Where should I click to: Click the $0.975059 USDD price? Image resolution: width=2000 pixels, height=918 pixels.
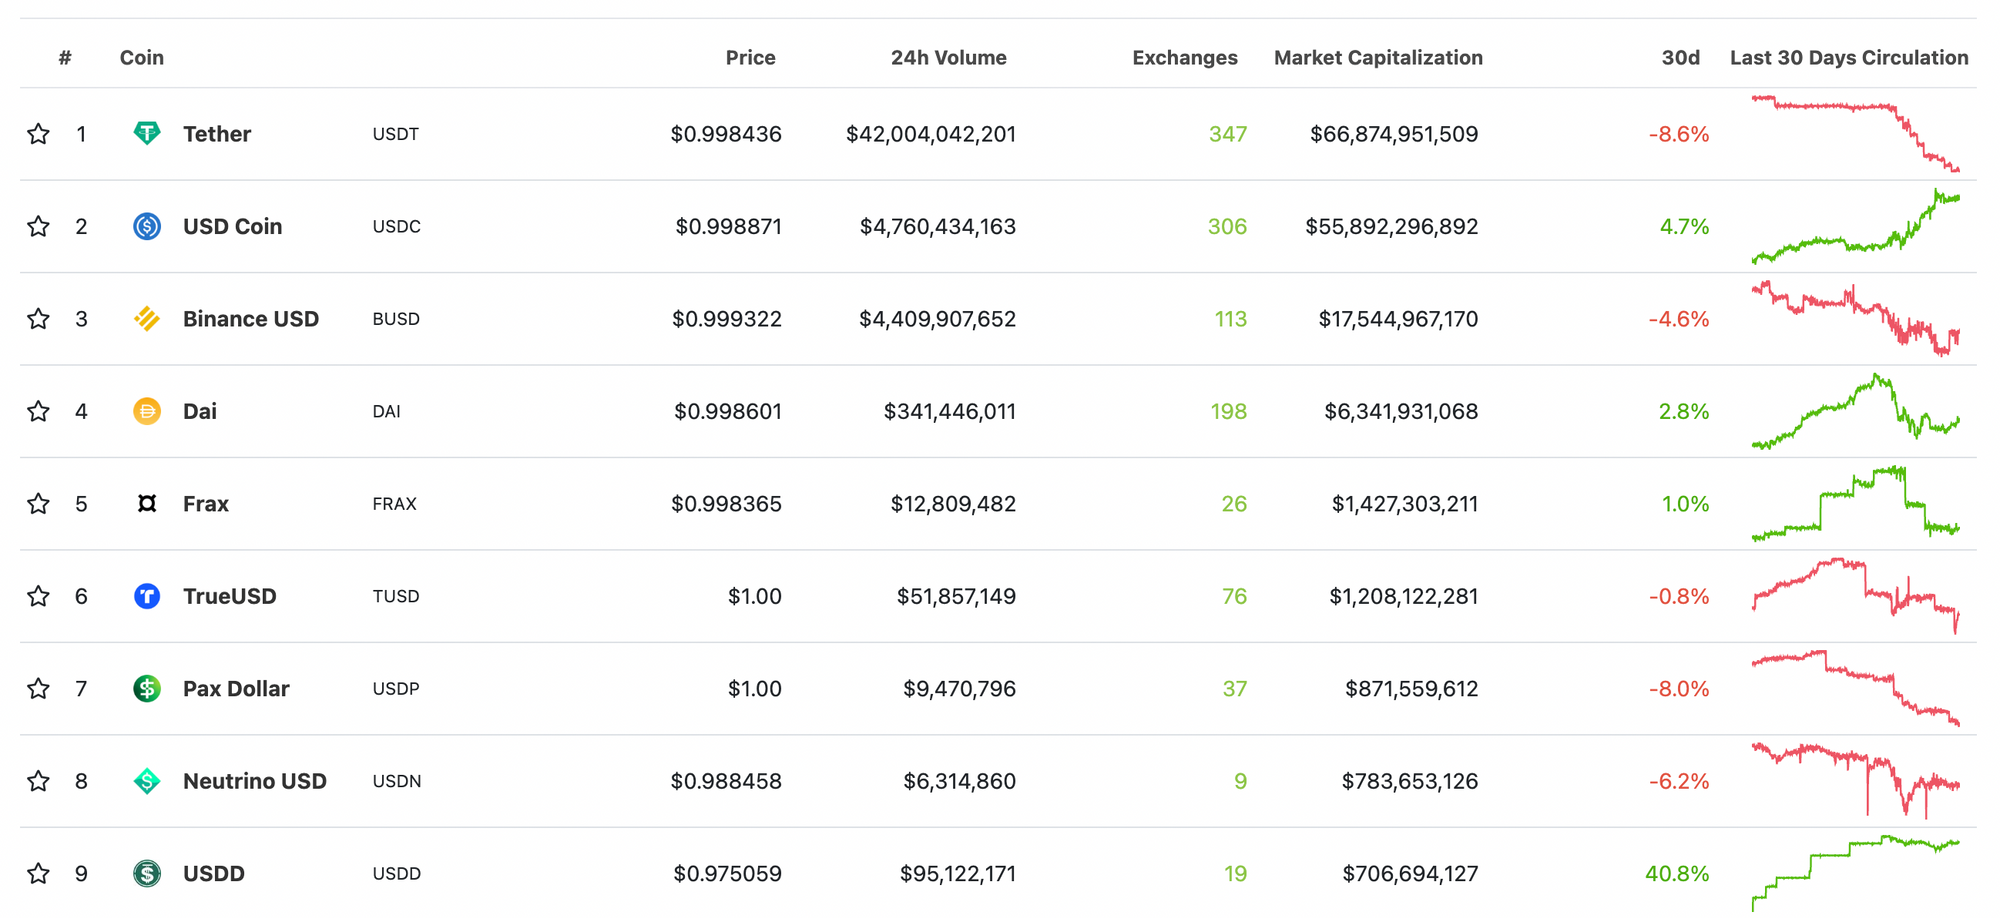pos(727,873)
